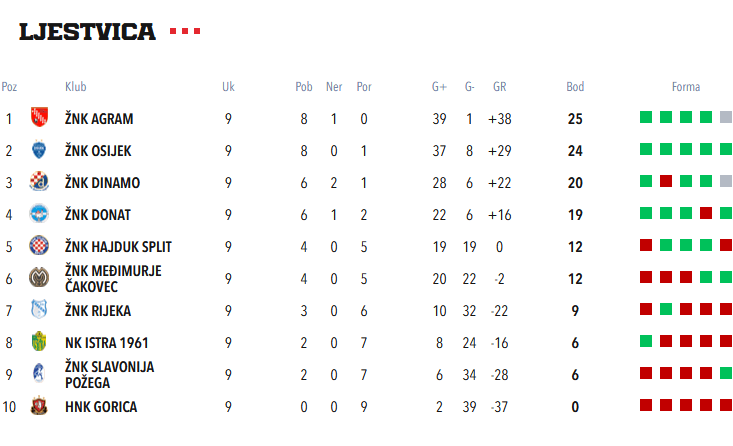Viewport: 733px width, 446px height.
Task: Click the ŽNK Slavonija Požega crest
Action: click(39, 375)
